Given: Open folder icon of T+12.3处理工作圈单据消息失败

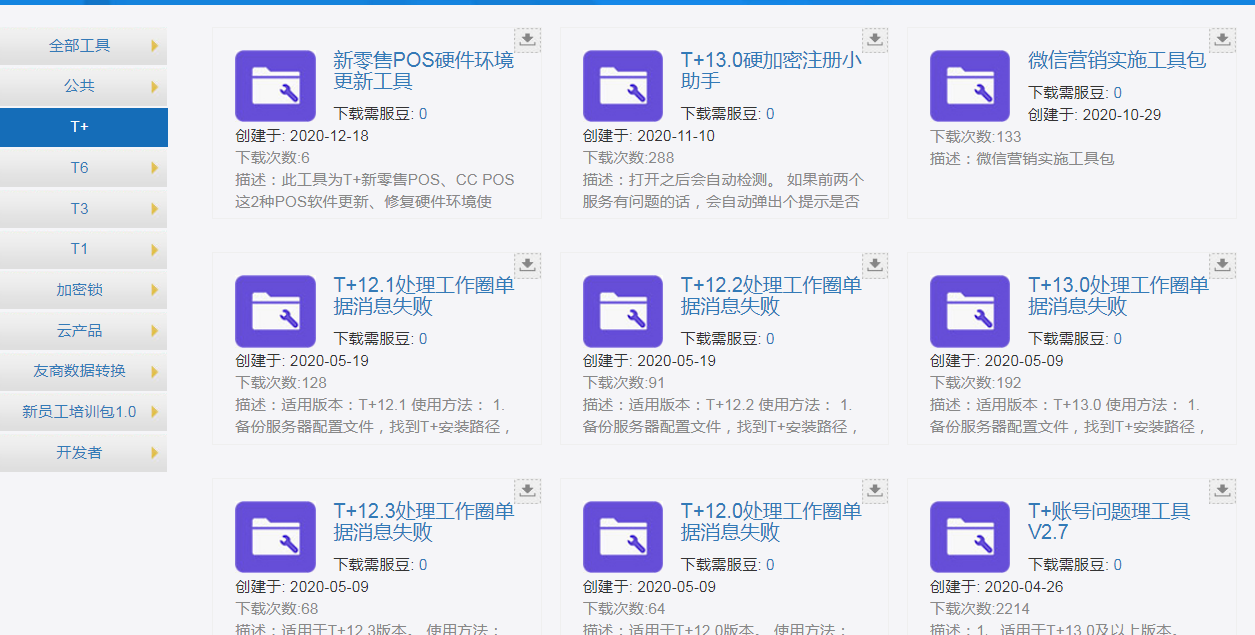Looking at the screenshot, I should [275, 537].
